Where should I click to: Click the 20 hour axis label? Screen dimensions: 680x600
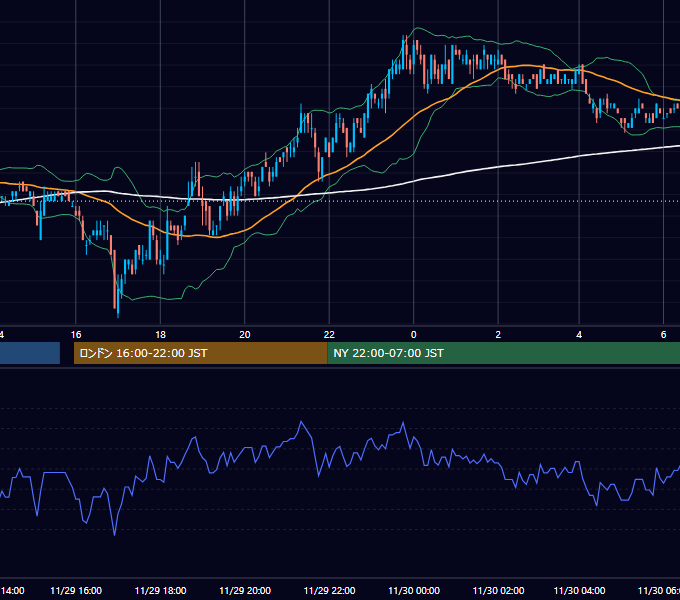coord(245,335)
